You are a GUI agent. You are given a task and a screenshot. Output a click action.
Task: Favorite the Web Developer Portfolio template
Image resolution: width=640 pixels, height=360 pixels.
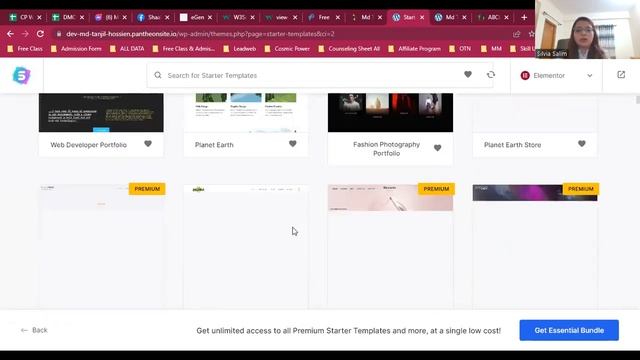[x=148, y=144]
